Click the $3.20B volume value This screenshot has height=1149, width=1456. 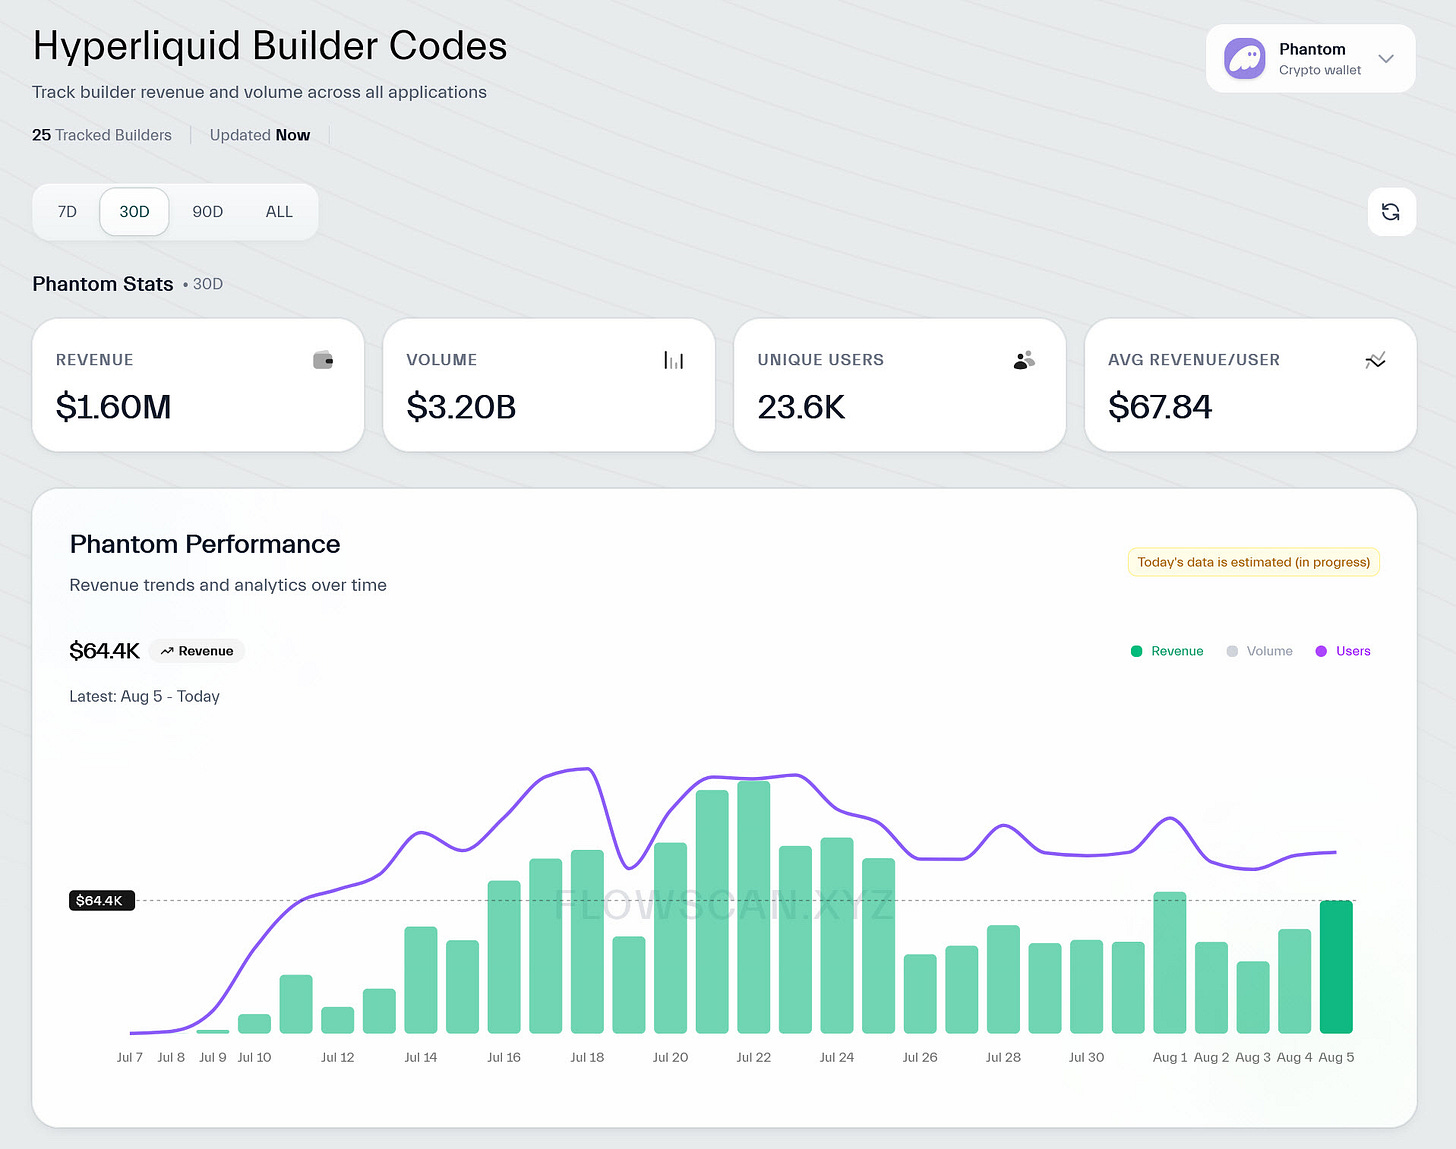point(461,407)
